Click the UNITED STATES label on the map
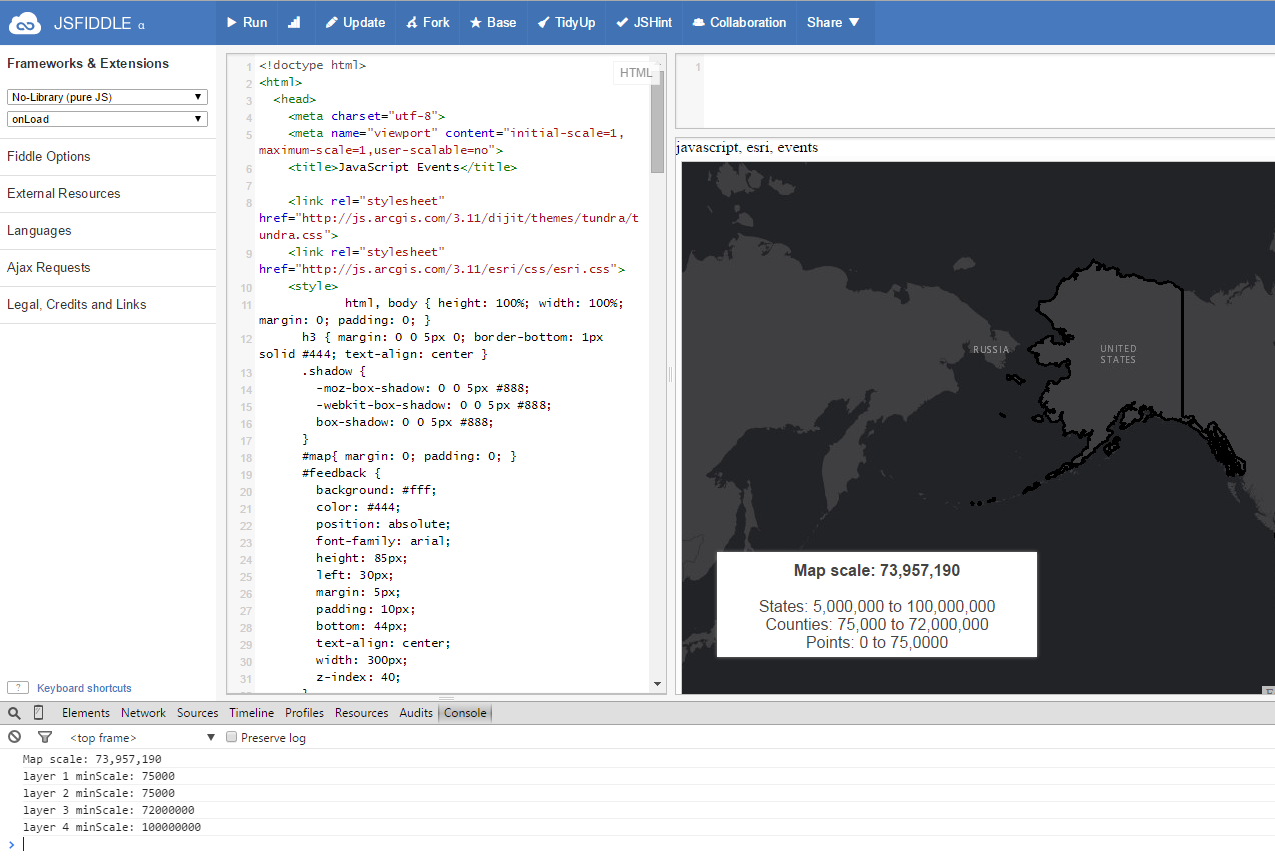The width and height of the screenshot is (1275, 856). coord(1118,354)
